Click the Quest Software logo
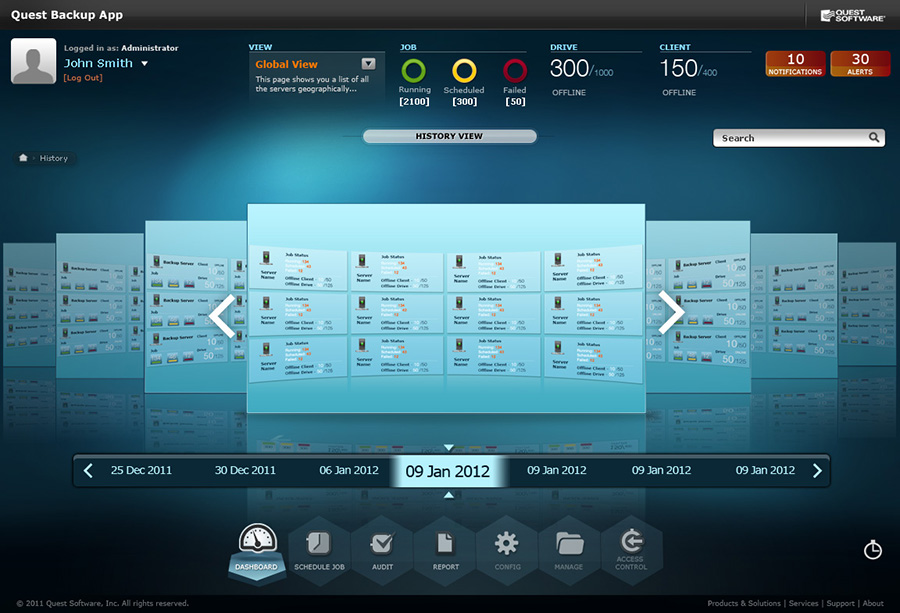Viewport: 900px width, 613px height. click(x=853, y=15)
